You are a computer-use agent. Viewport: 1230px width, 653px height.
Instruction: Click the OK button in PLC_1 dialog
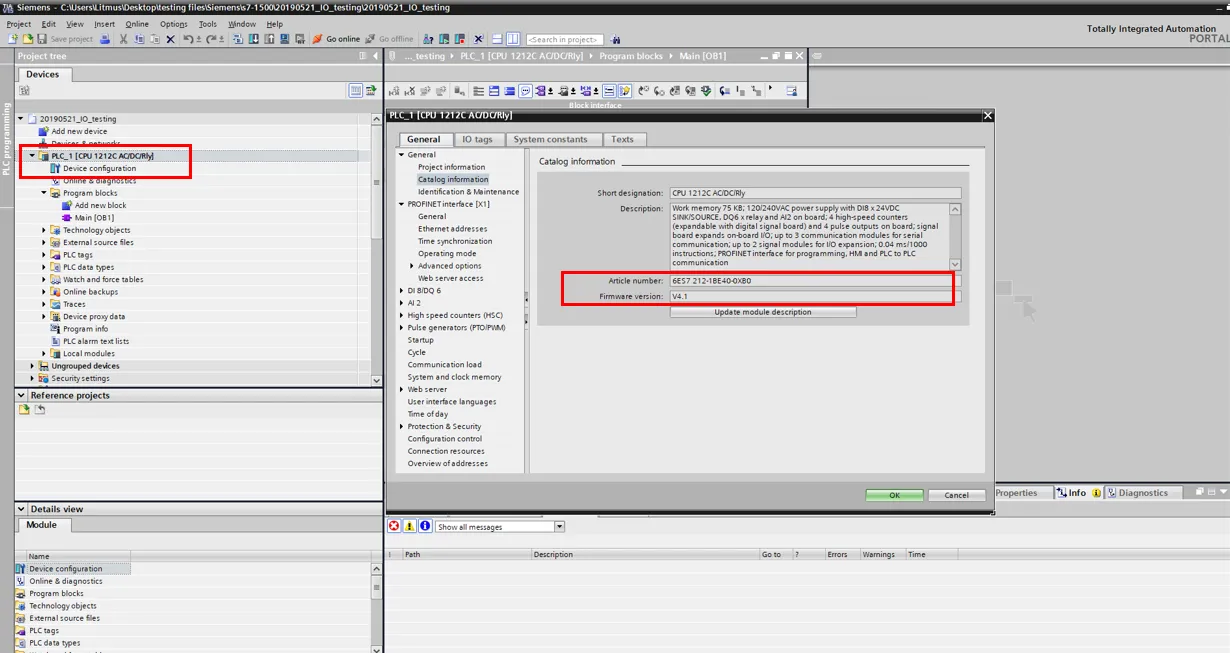tap(894, 495)
